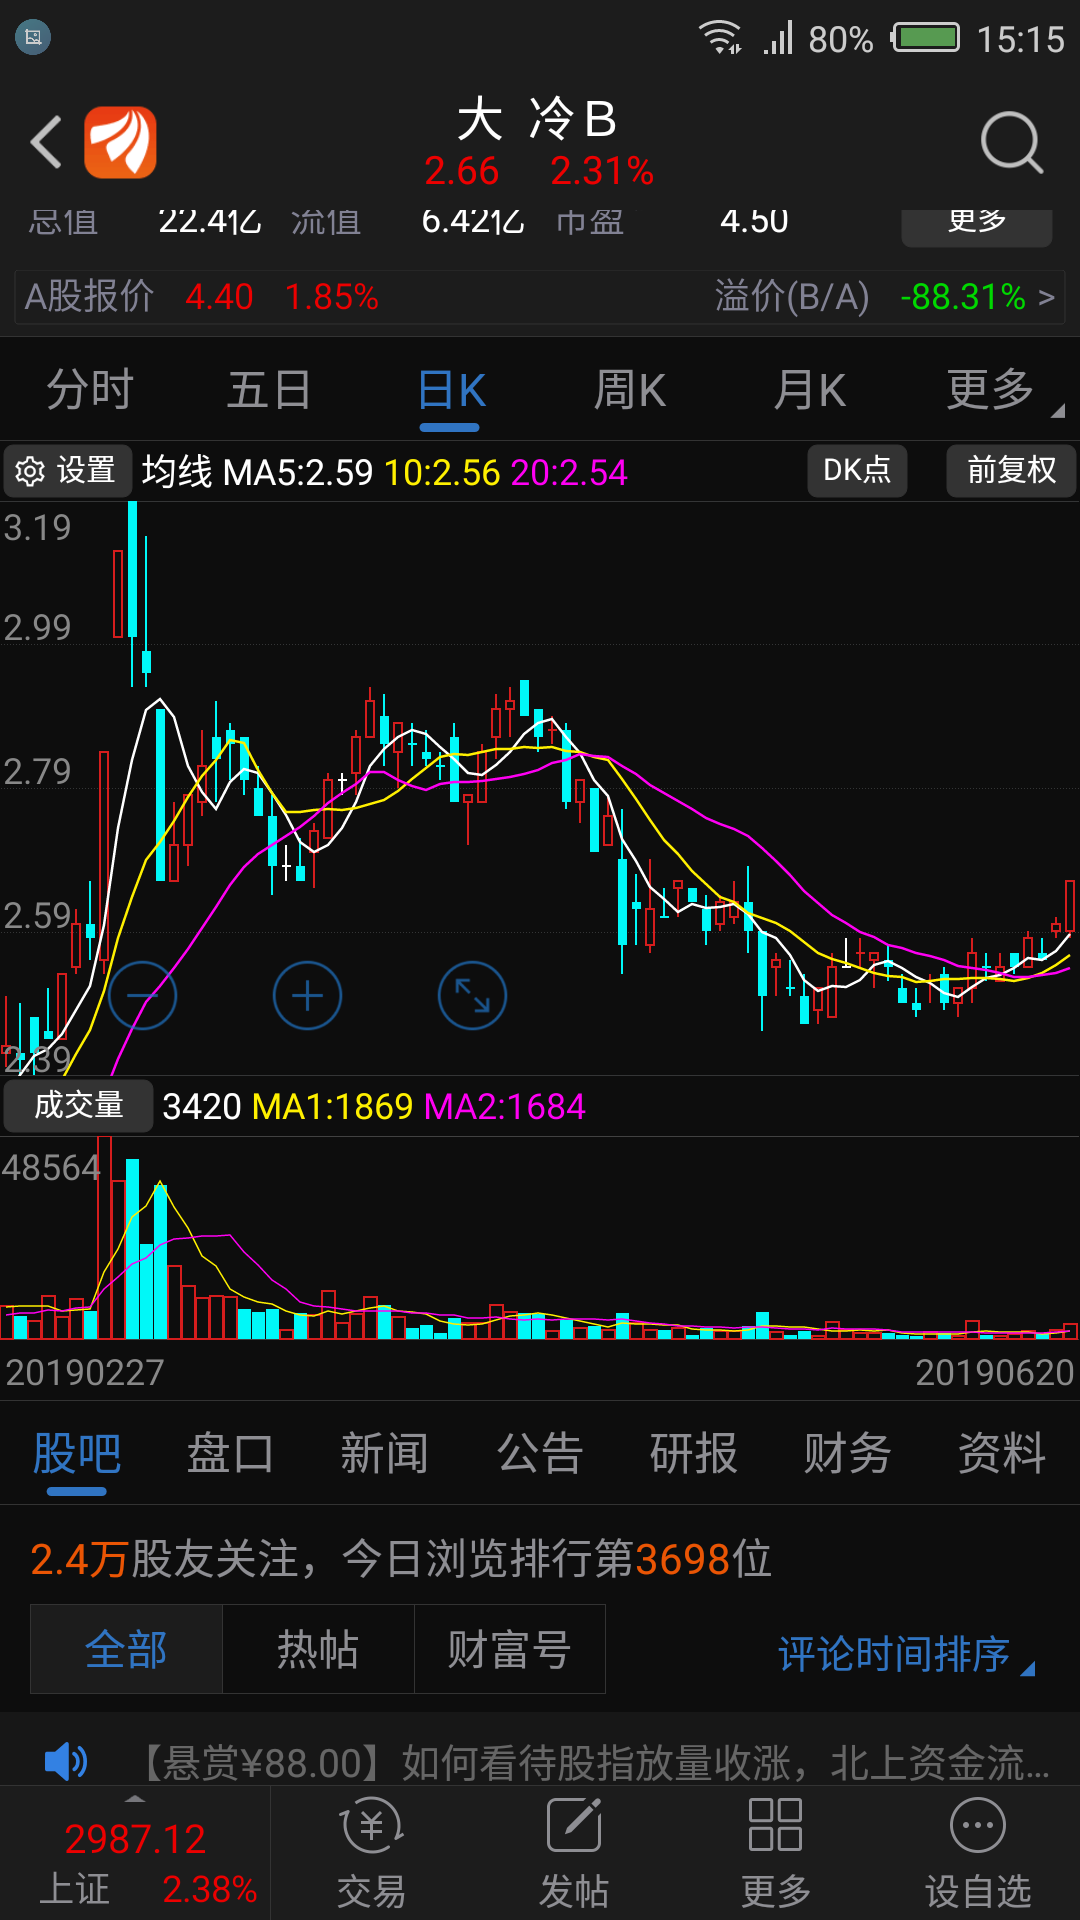Tap the 20190620 end date label

[x=994, y=1373]
